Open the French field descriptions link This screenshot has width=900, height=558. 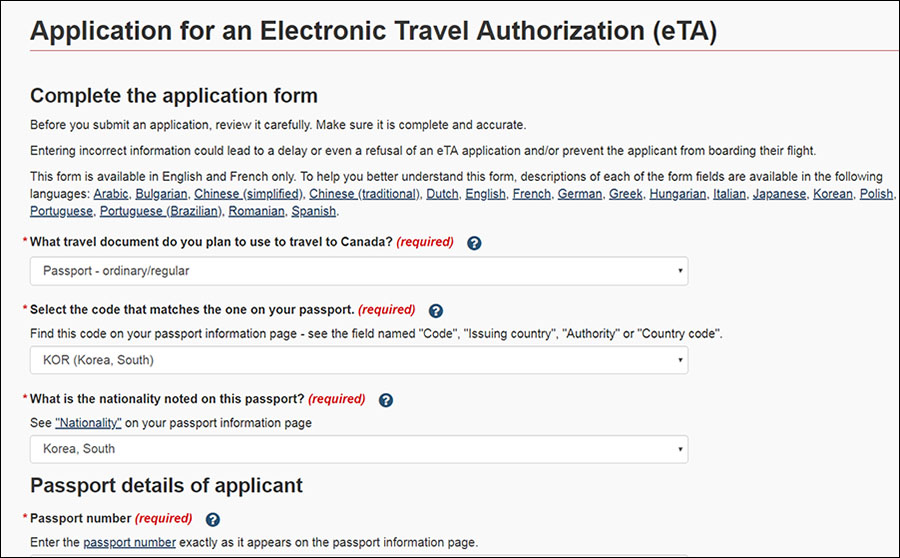[x=532, y=194]
